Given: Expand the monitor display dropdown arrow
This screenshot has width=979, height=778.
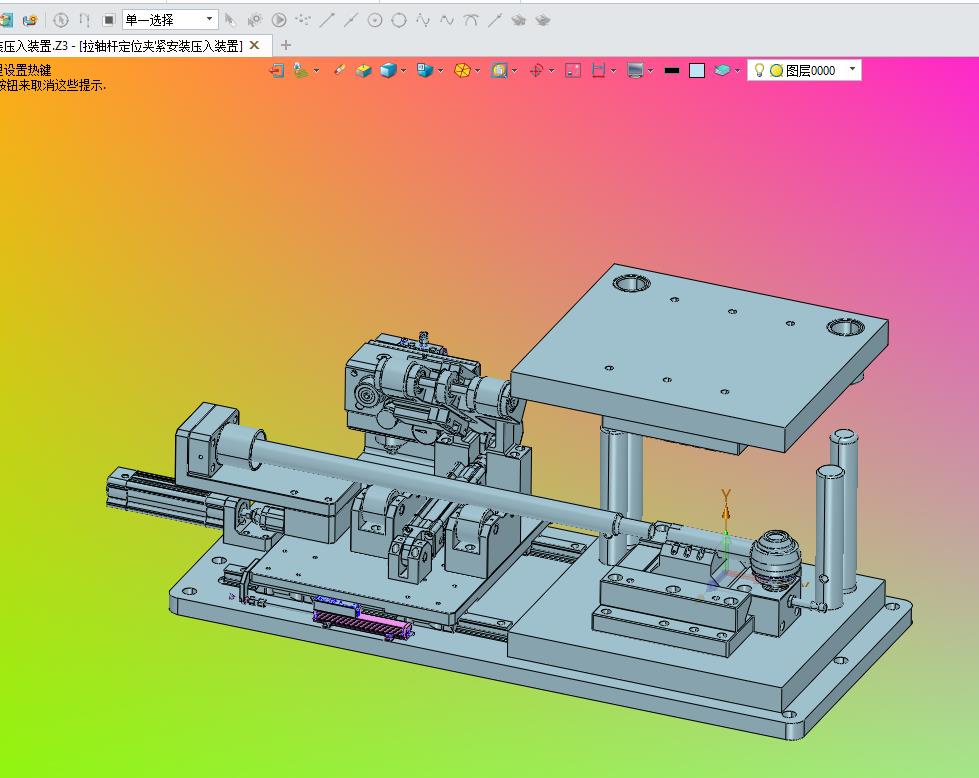Looking at the screenshot, I should (651, 71).
